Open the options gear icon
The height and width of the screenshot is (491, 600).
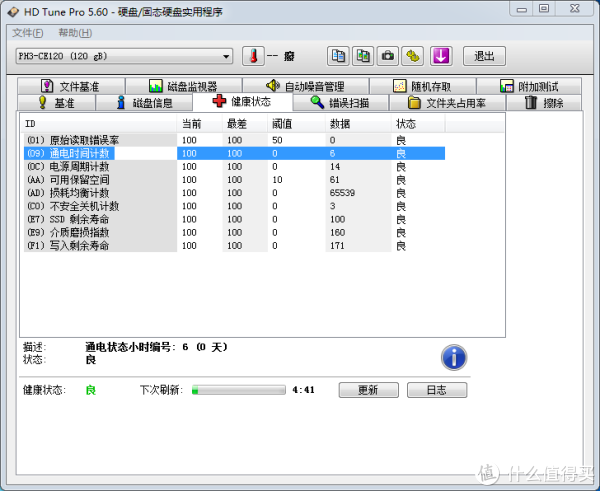pyautogui.click(x=412, y=56)
